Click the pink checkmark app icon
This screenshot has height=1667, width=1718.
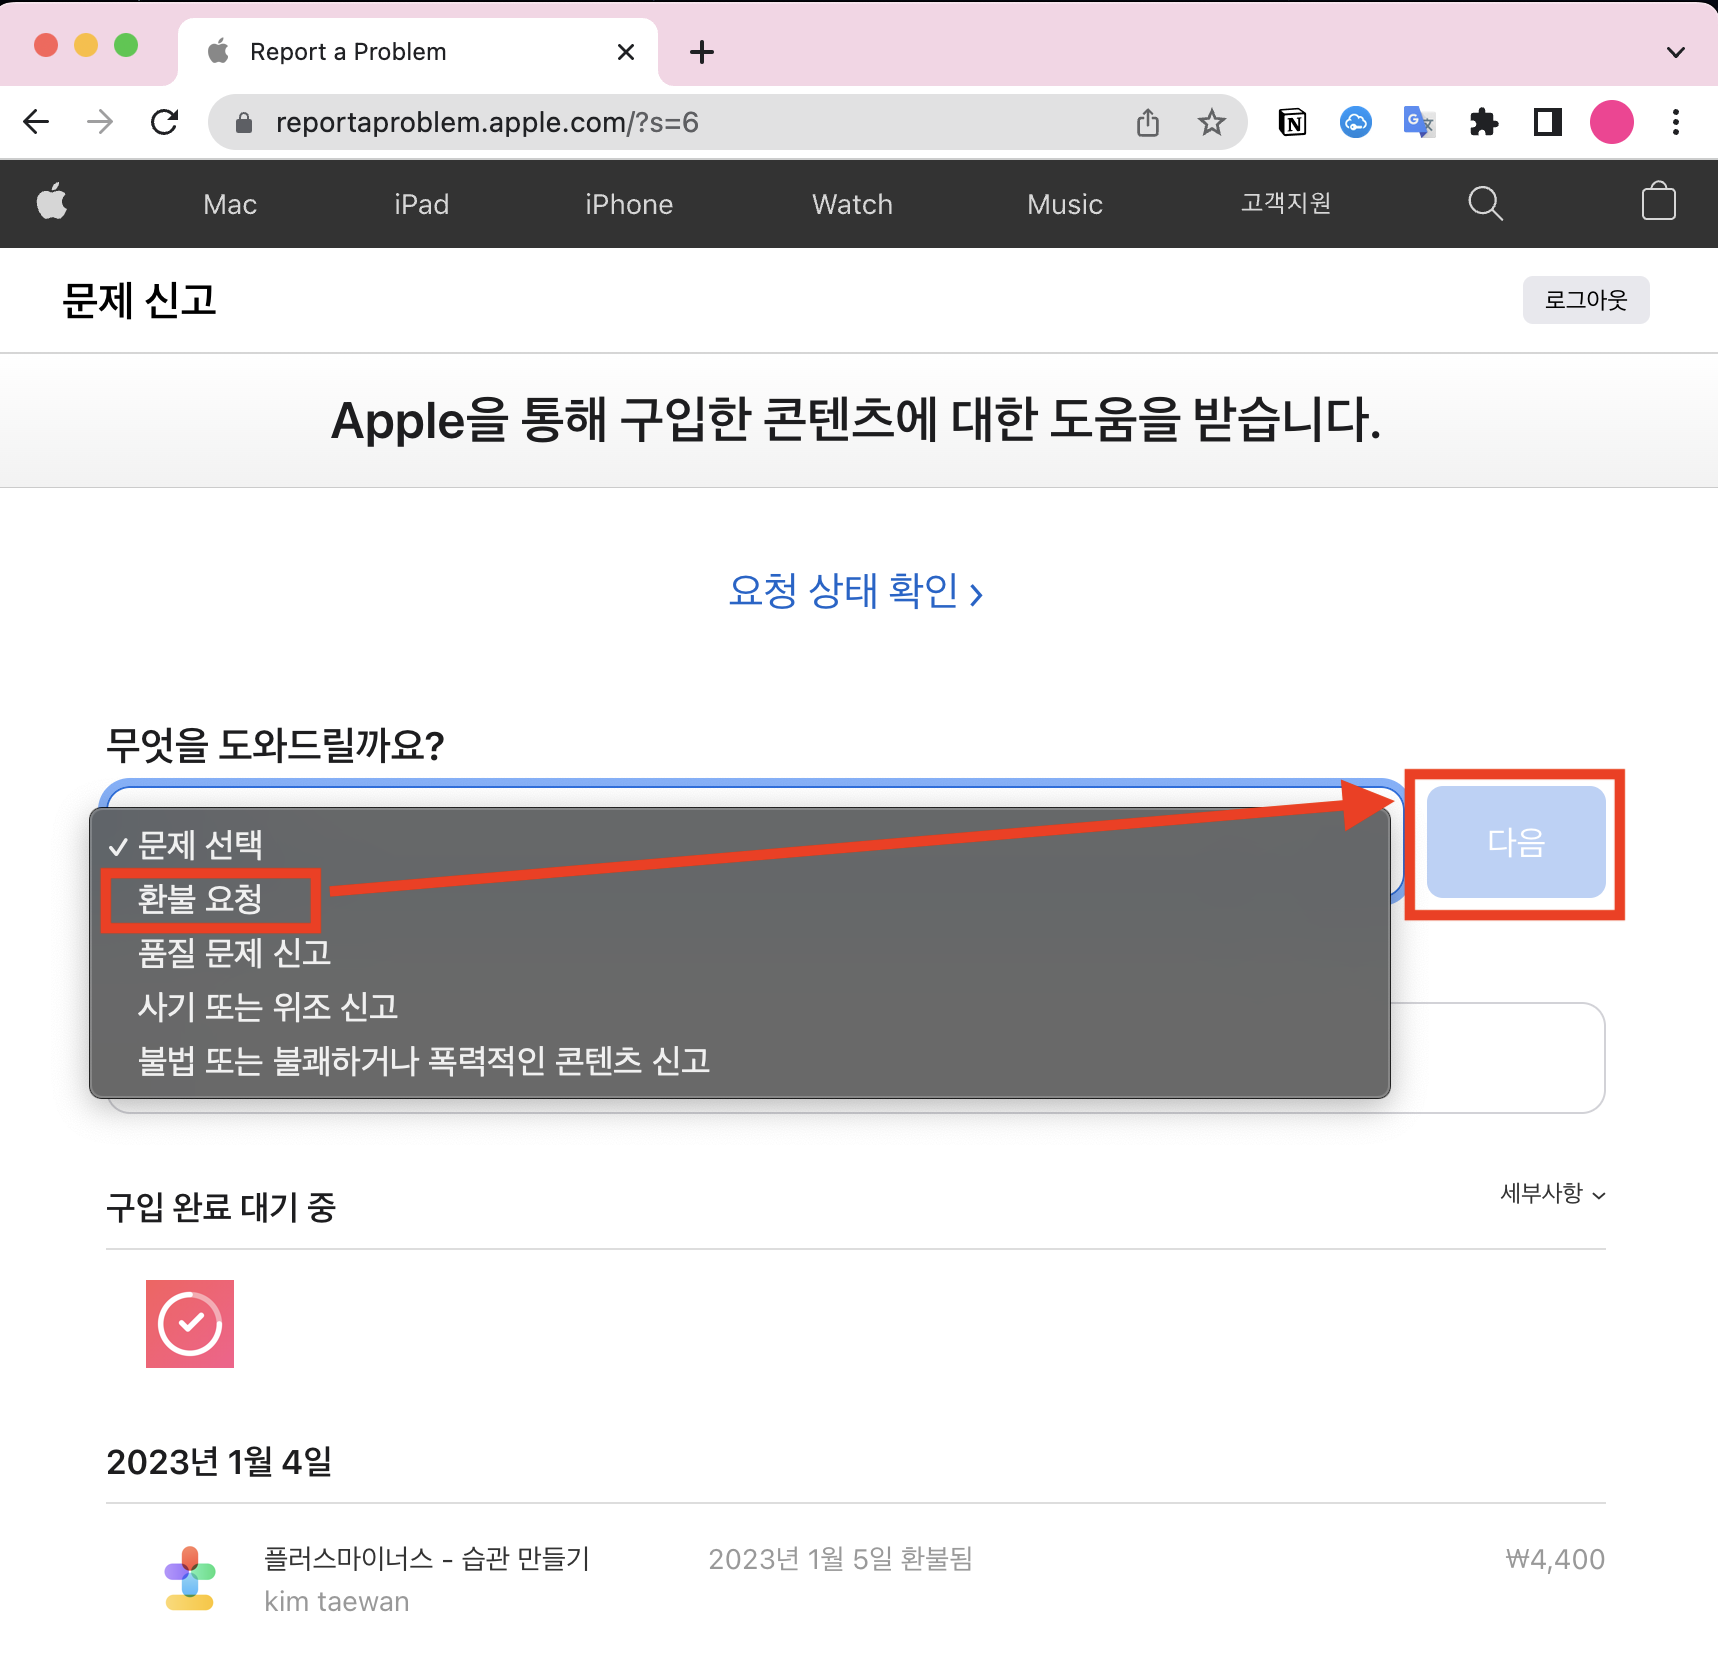[190, 1324]
